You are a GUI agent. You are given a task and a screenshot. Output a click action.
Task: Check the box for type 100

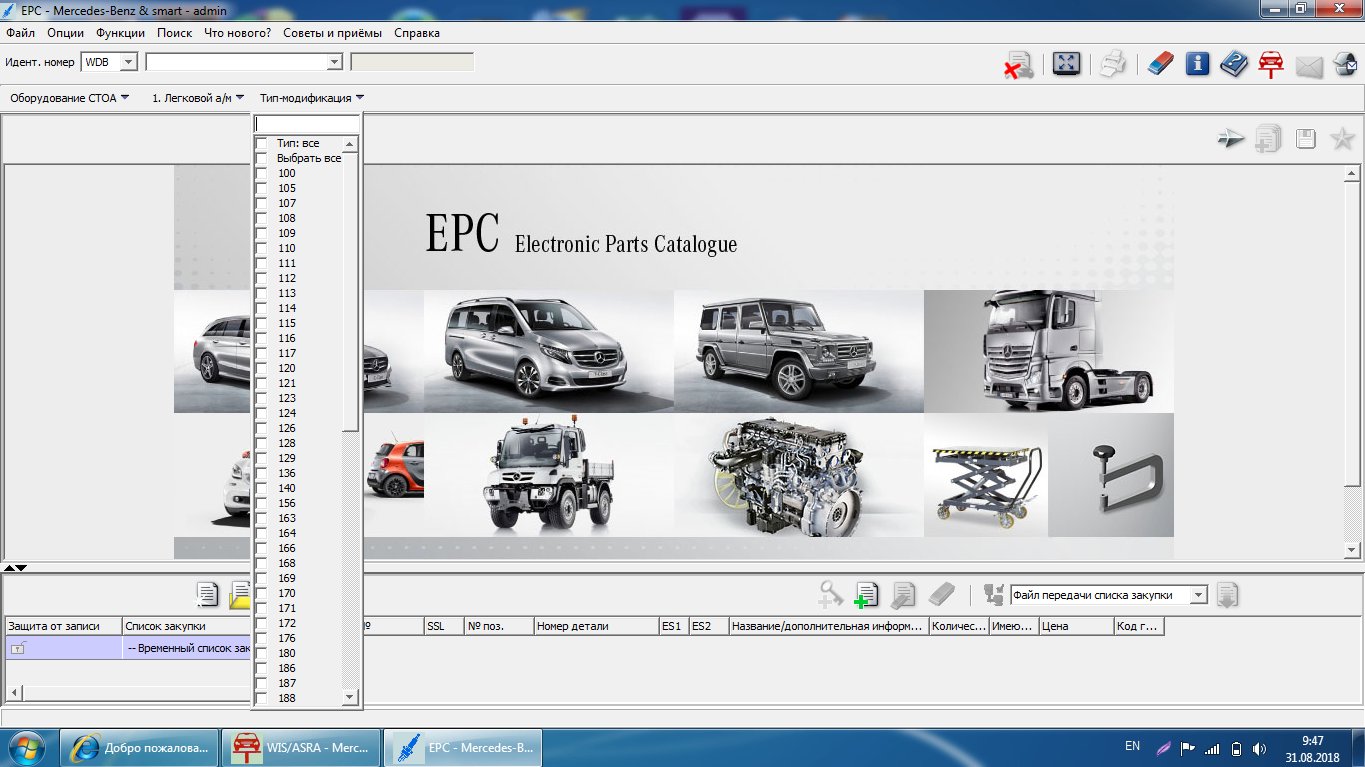point(262,174)
